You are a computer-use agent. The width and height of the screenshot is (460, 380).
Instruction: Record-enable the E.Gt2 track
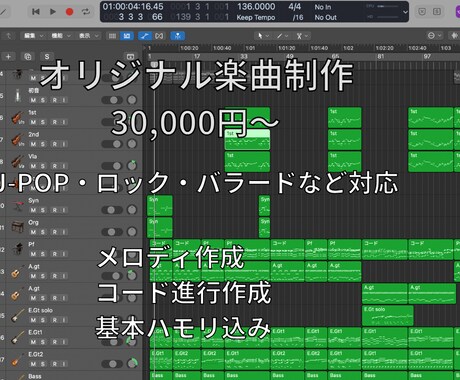point(54,364)
